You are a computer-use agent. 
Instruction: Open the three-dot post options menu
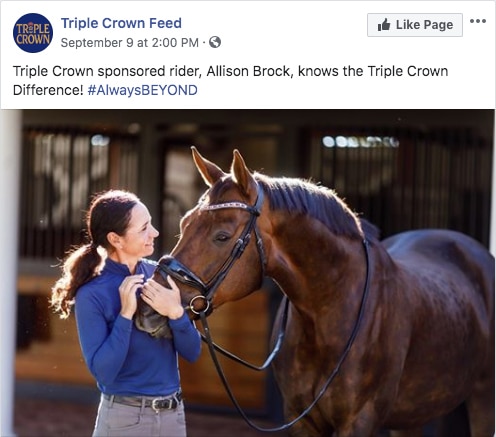(478, 21)
